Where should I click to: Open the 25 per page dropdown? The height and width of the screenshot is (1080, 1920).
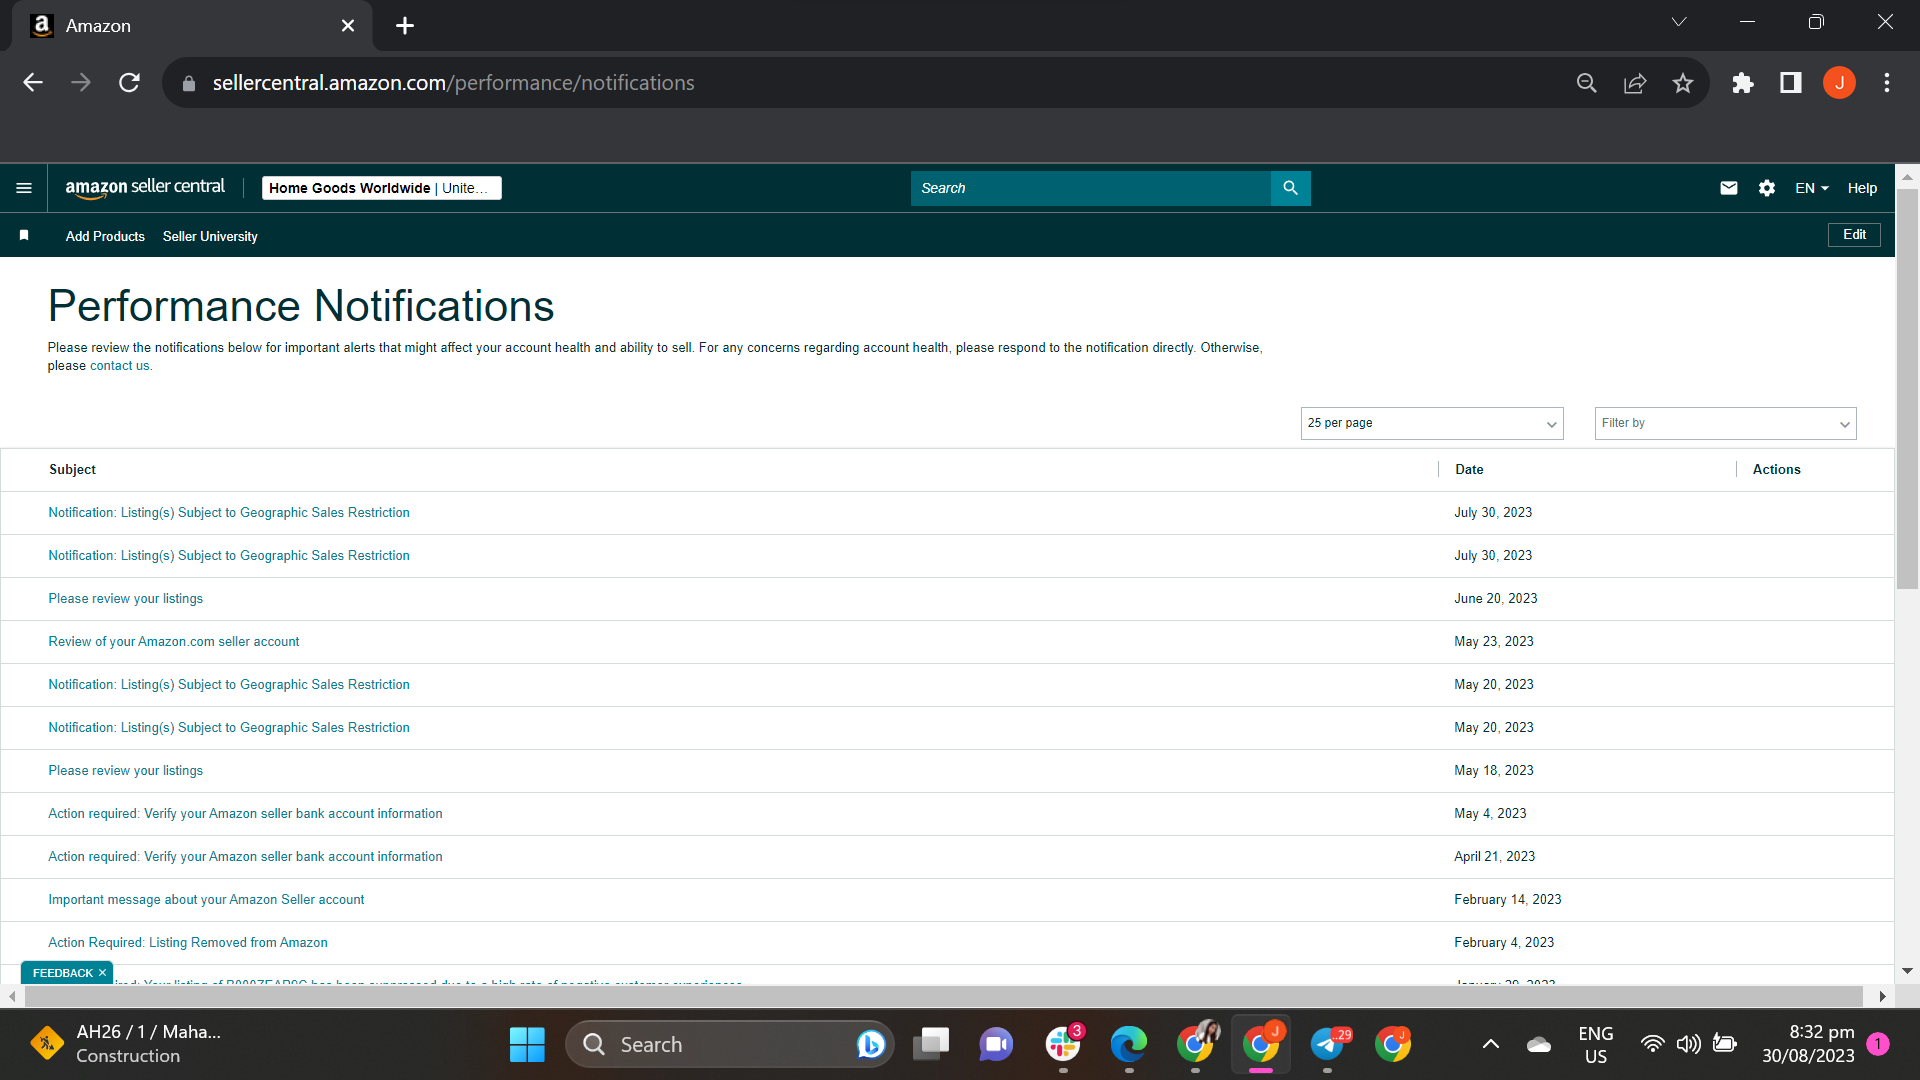1432,423
